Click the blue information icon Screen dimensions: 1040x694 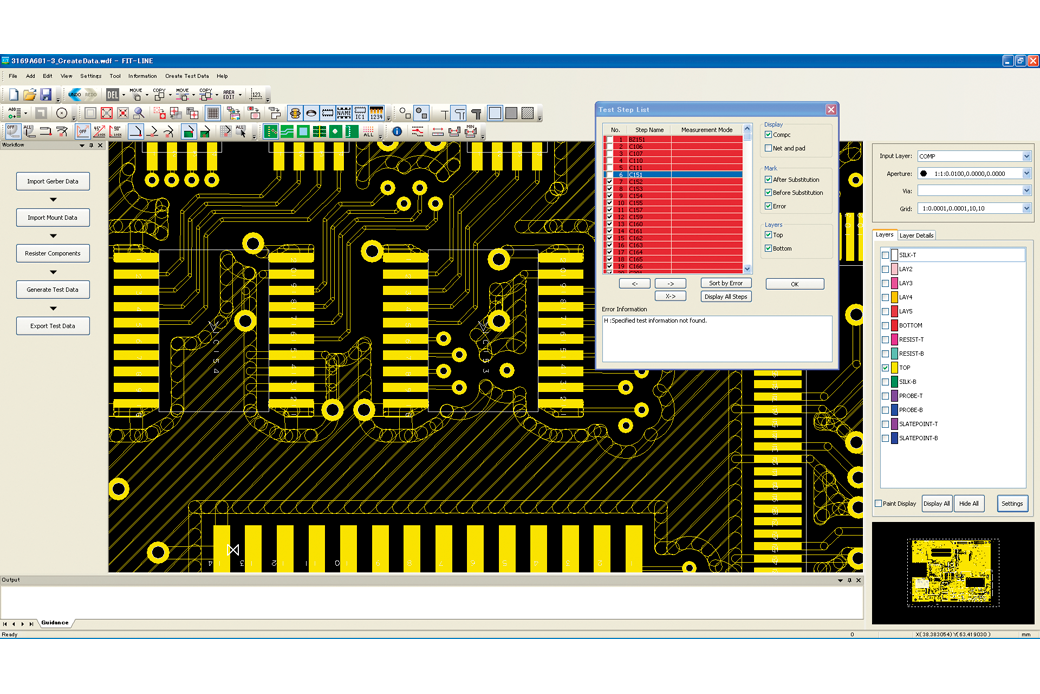397,131
